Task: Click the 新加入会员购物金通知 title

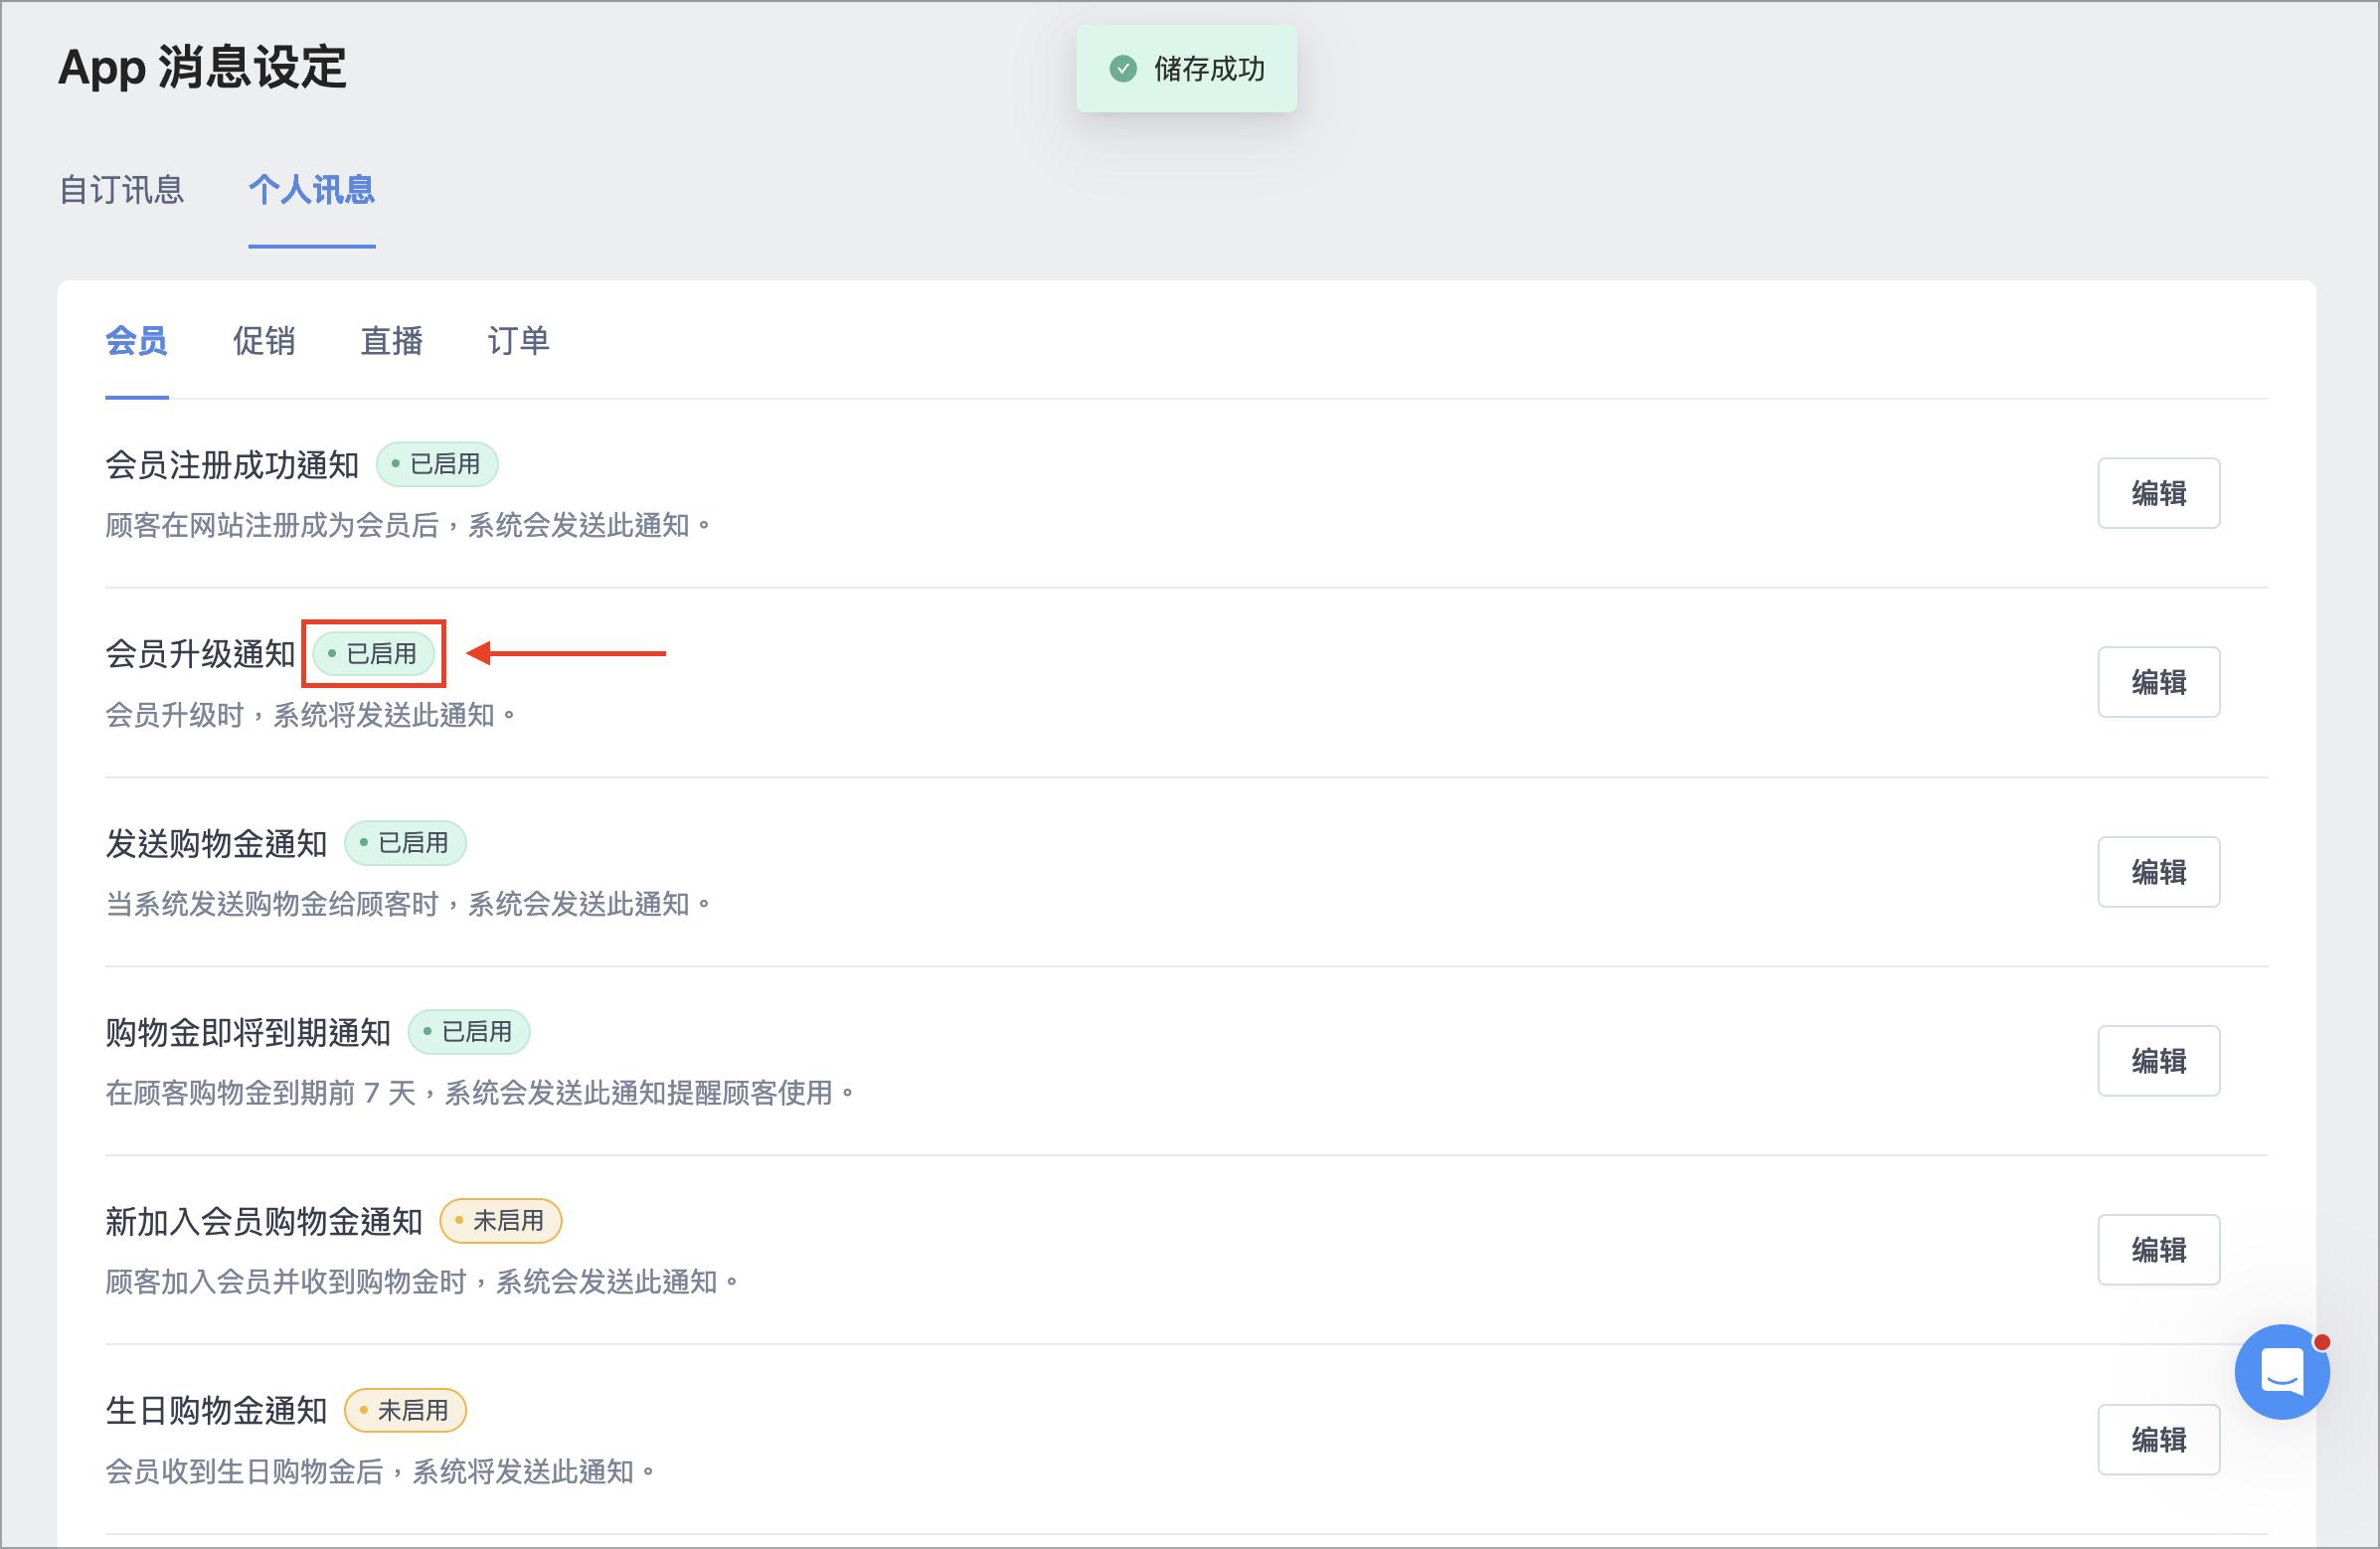Action: [x=264, y=1222]
